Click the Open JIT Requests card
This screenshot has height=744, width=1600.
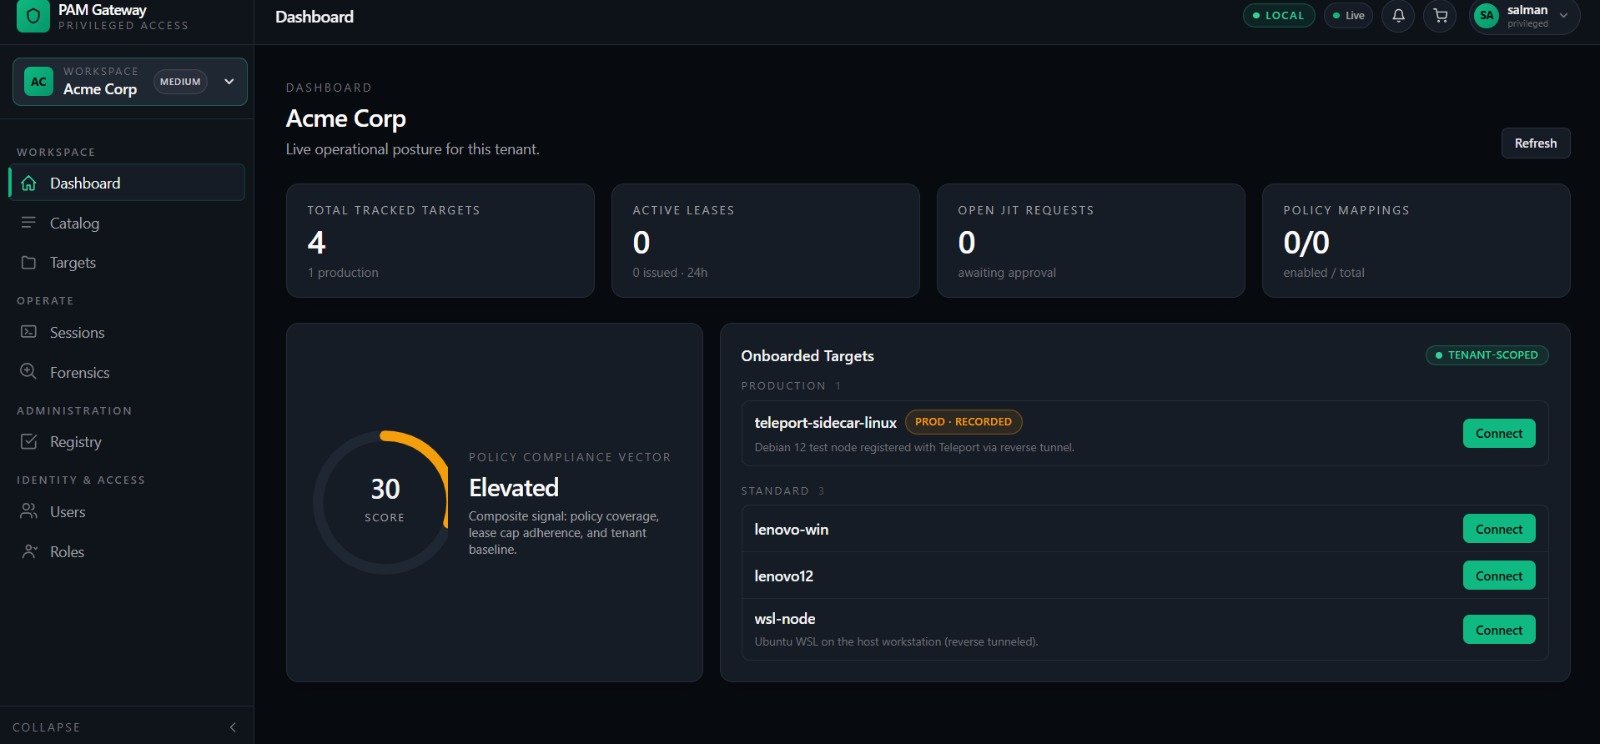pos(1091,240)
